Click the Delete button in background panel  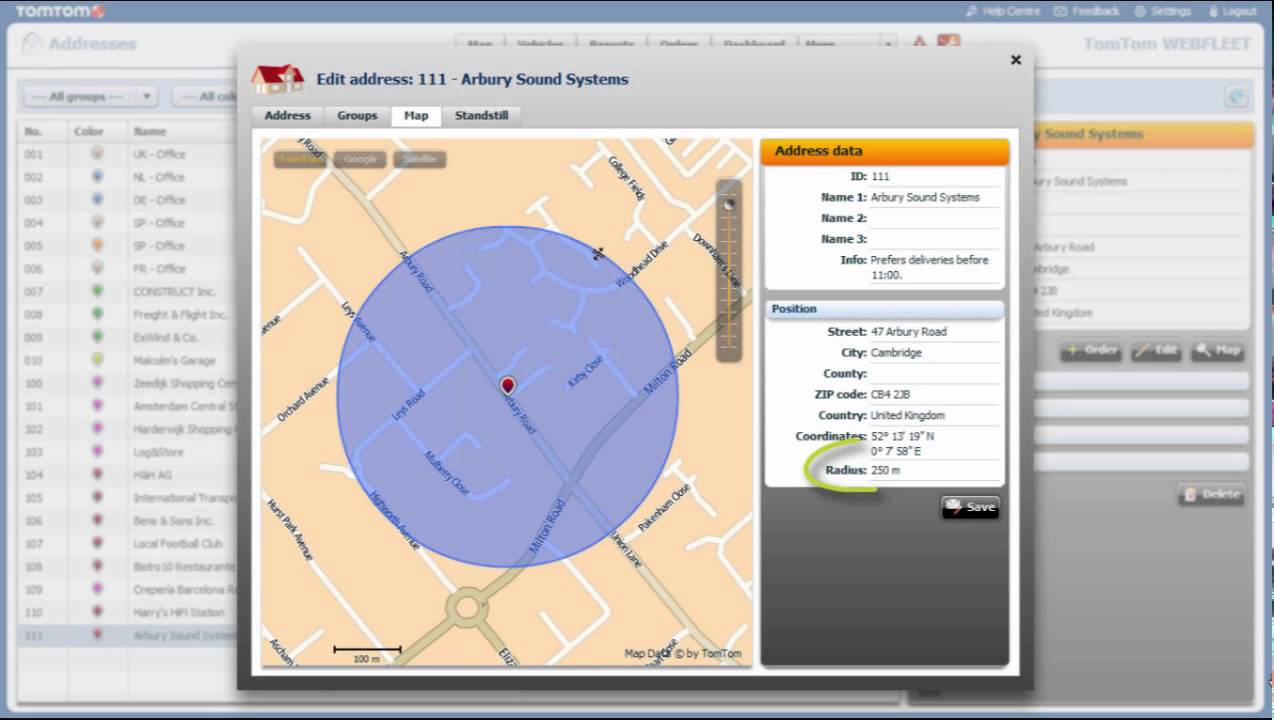point(1211,493)
